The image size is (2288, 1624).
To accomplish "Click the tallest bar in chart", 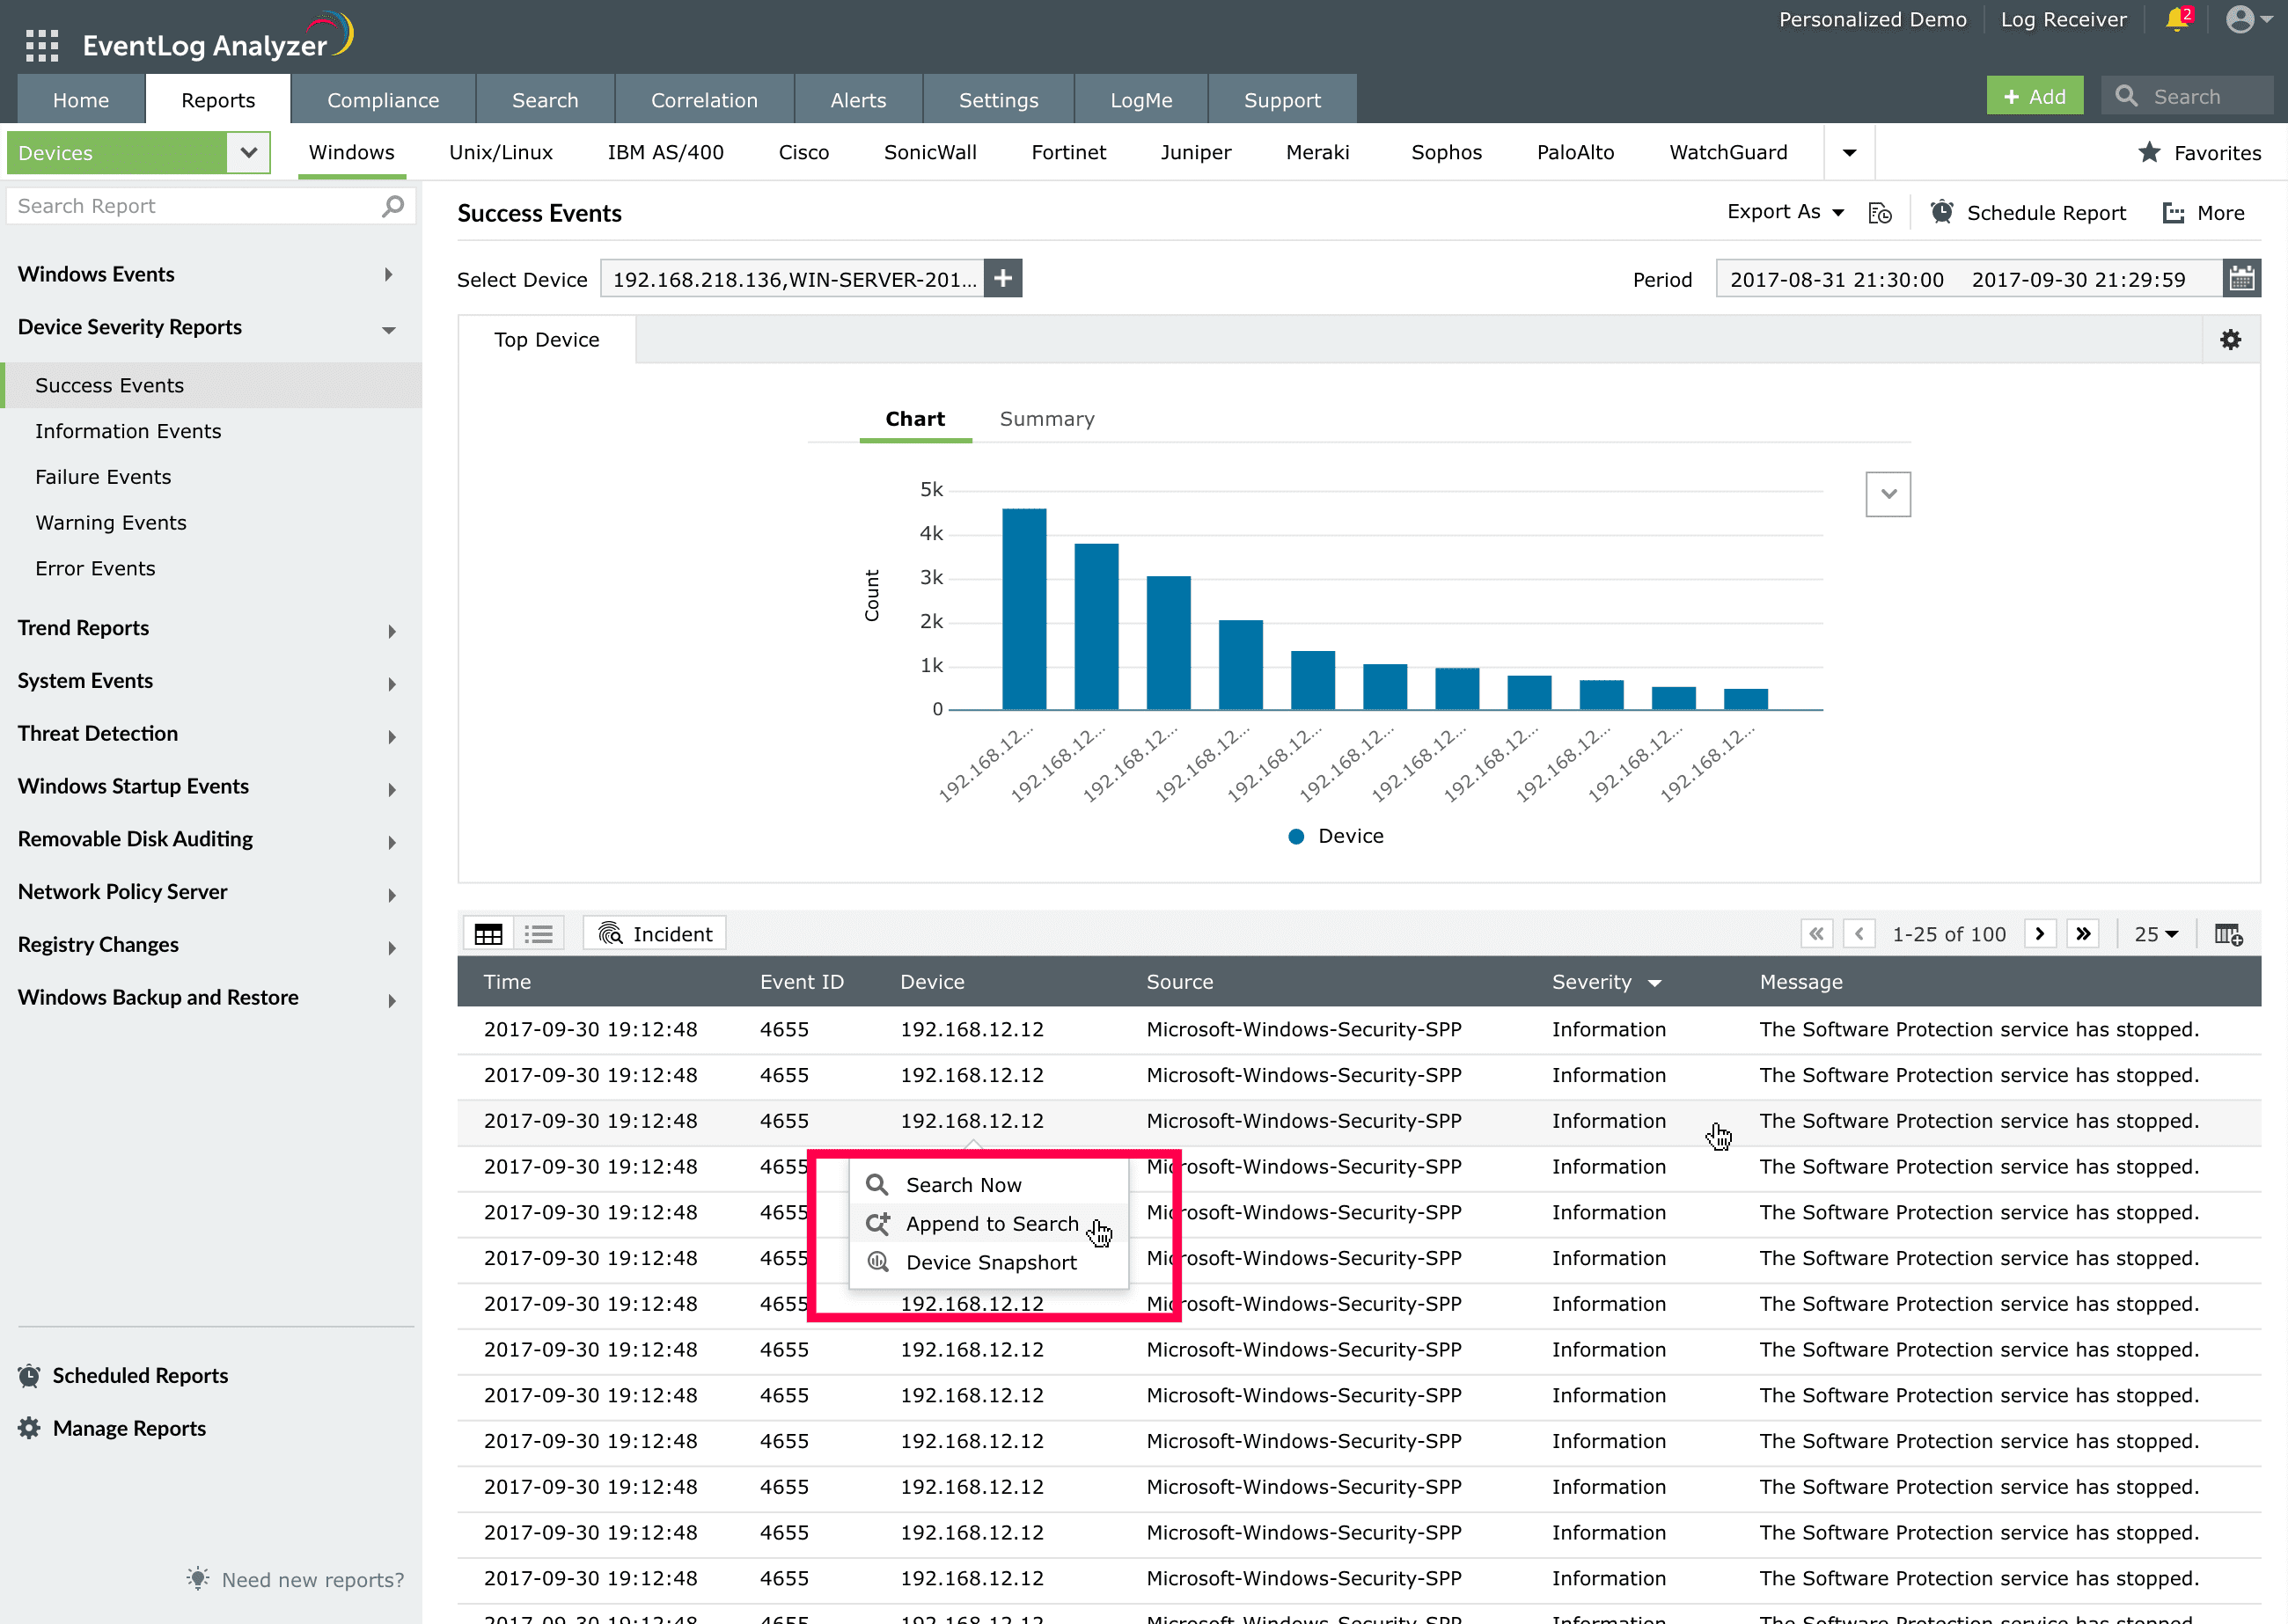I will click(x=1024, y=608).
